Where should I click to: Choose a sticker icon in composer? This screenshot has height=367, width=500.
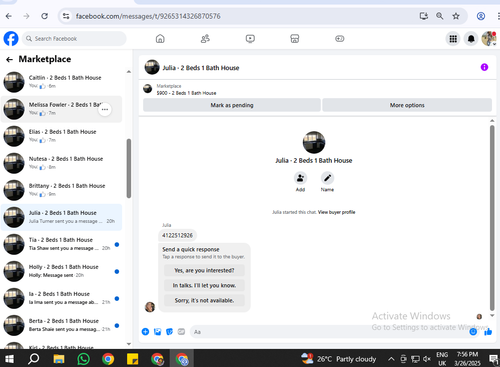click(x=169, y=332)
